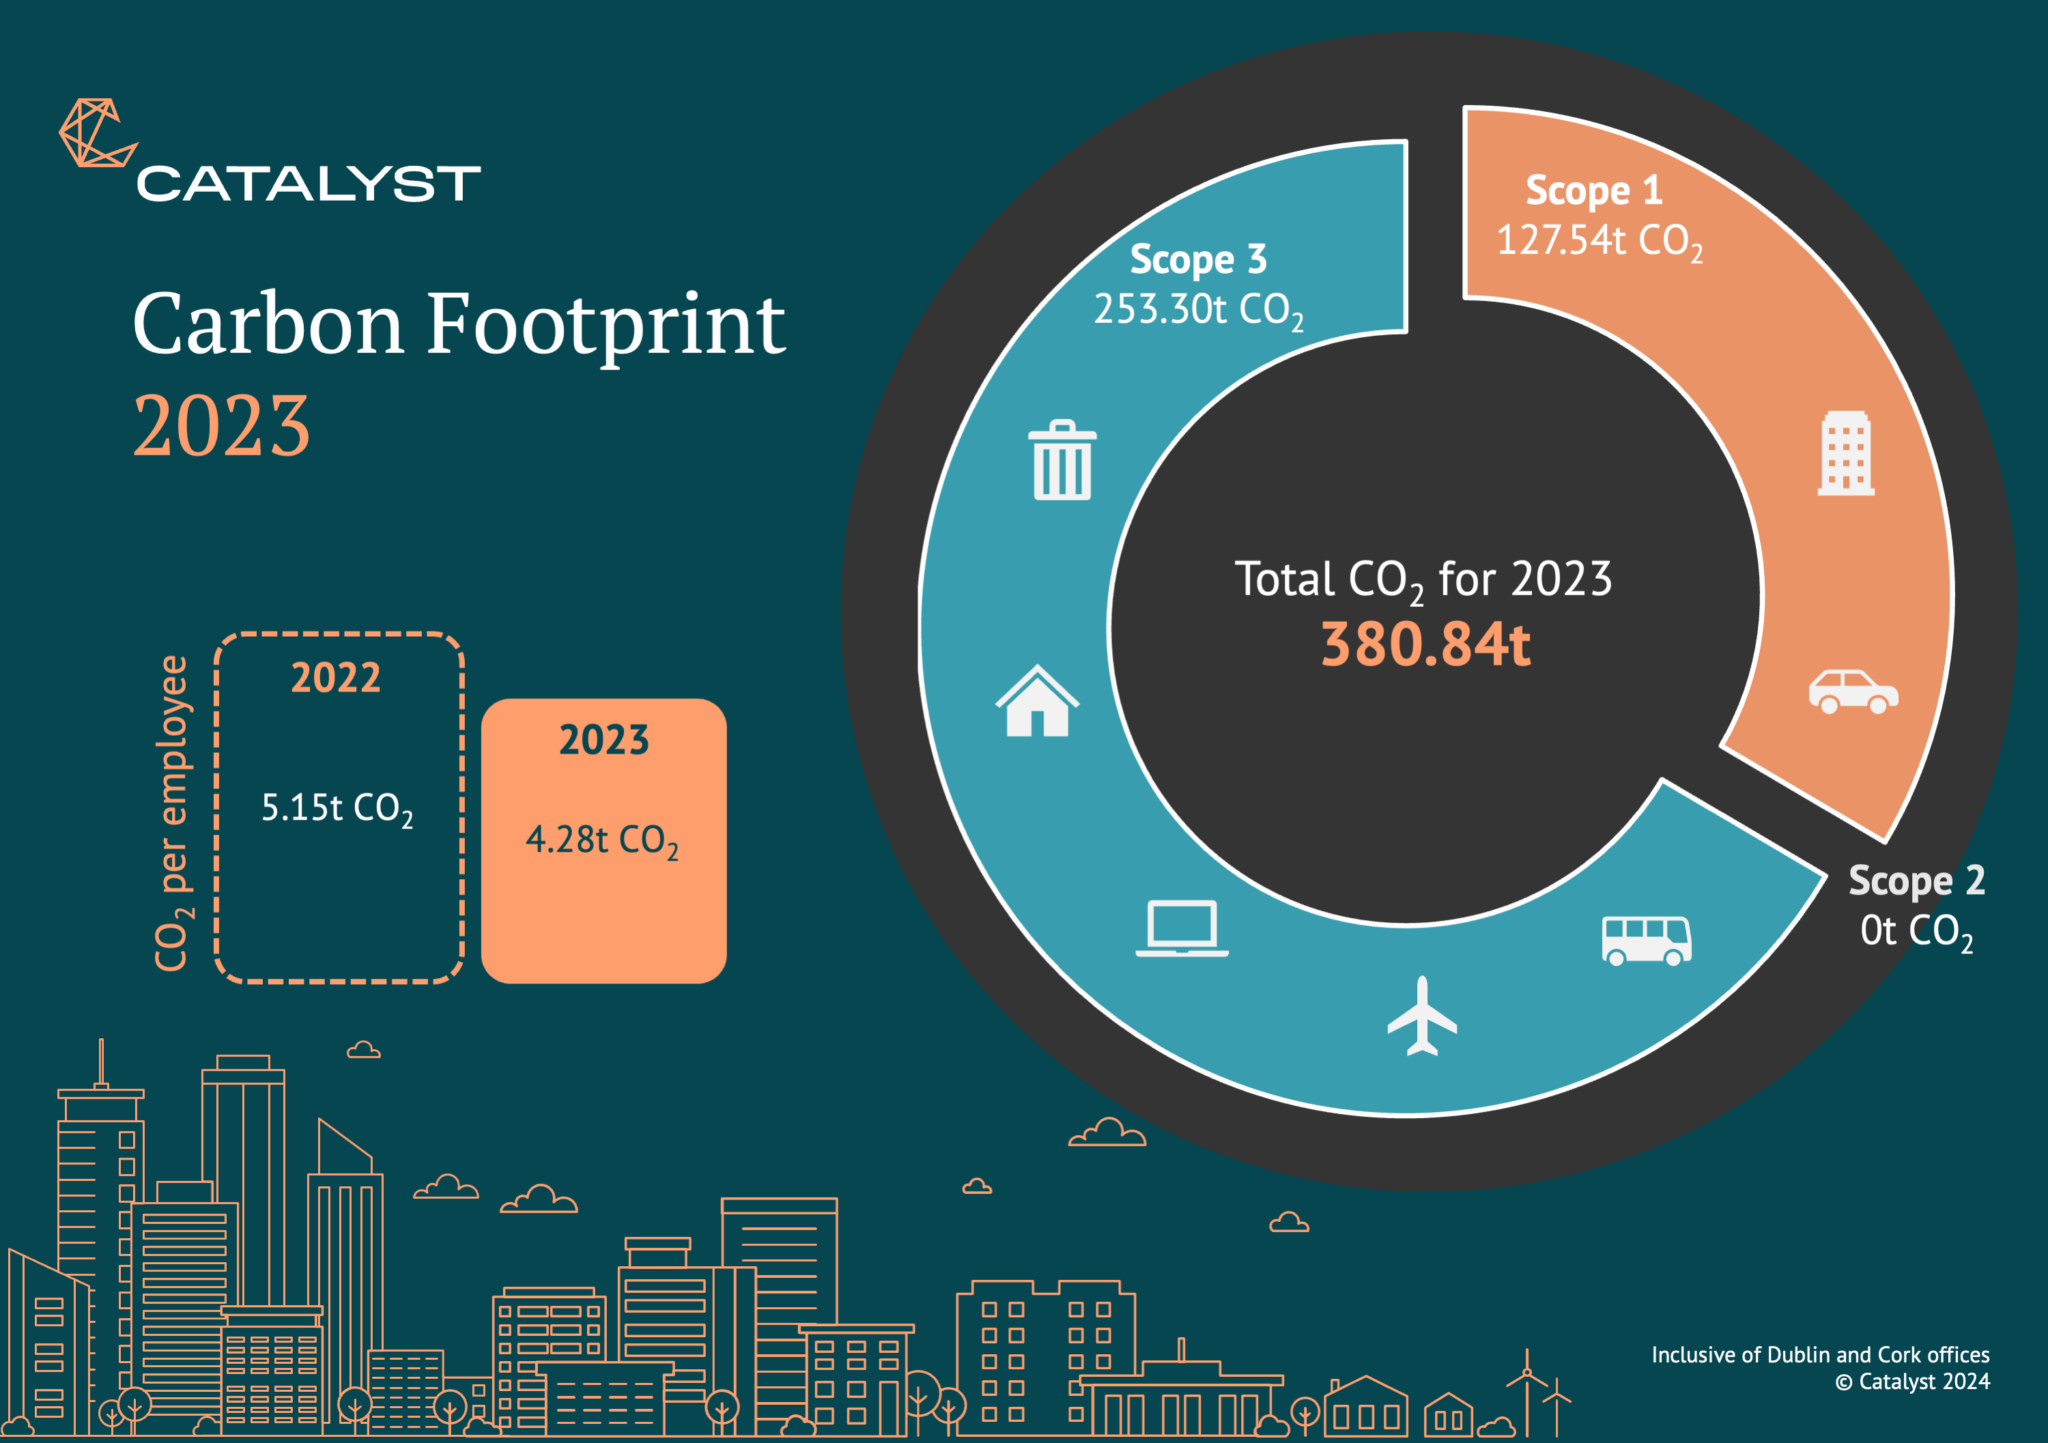This screenshot has height=1443, width=2048.
Task: Click the CATALYST wordmark
Action: click(x=308, y=183)
